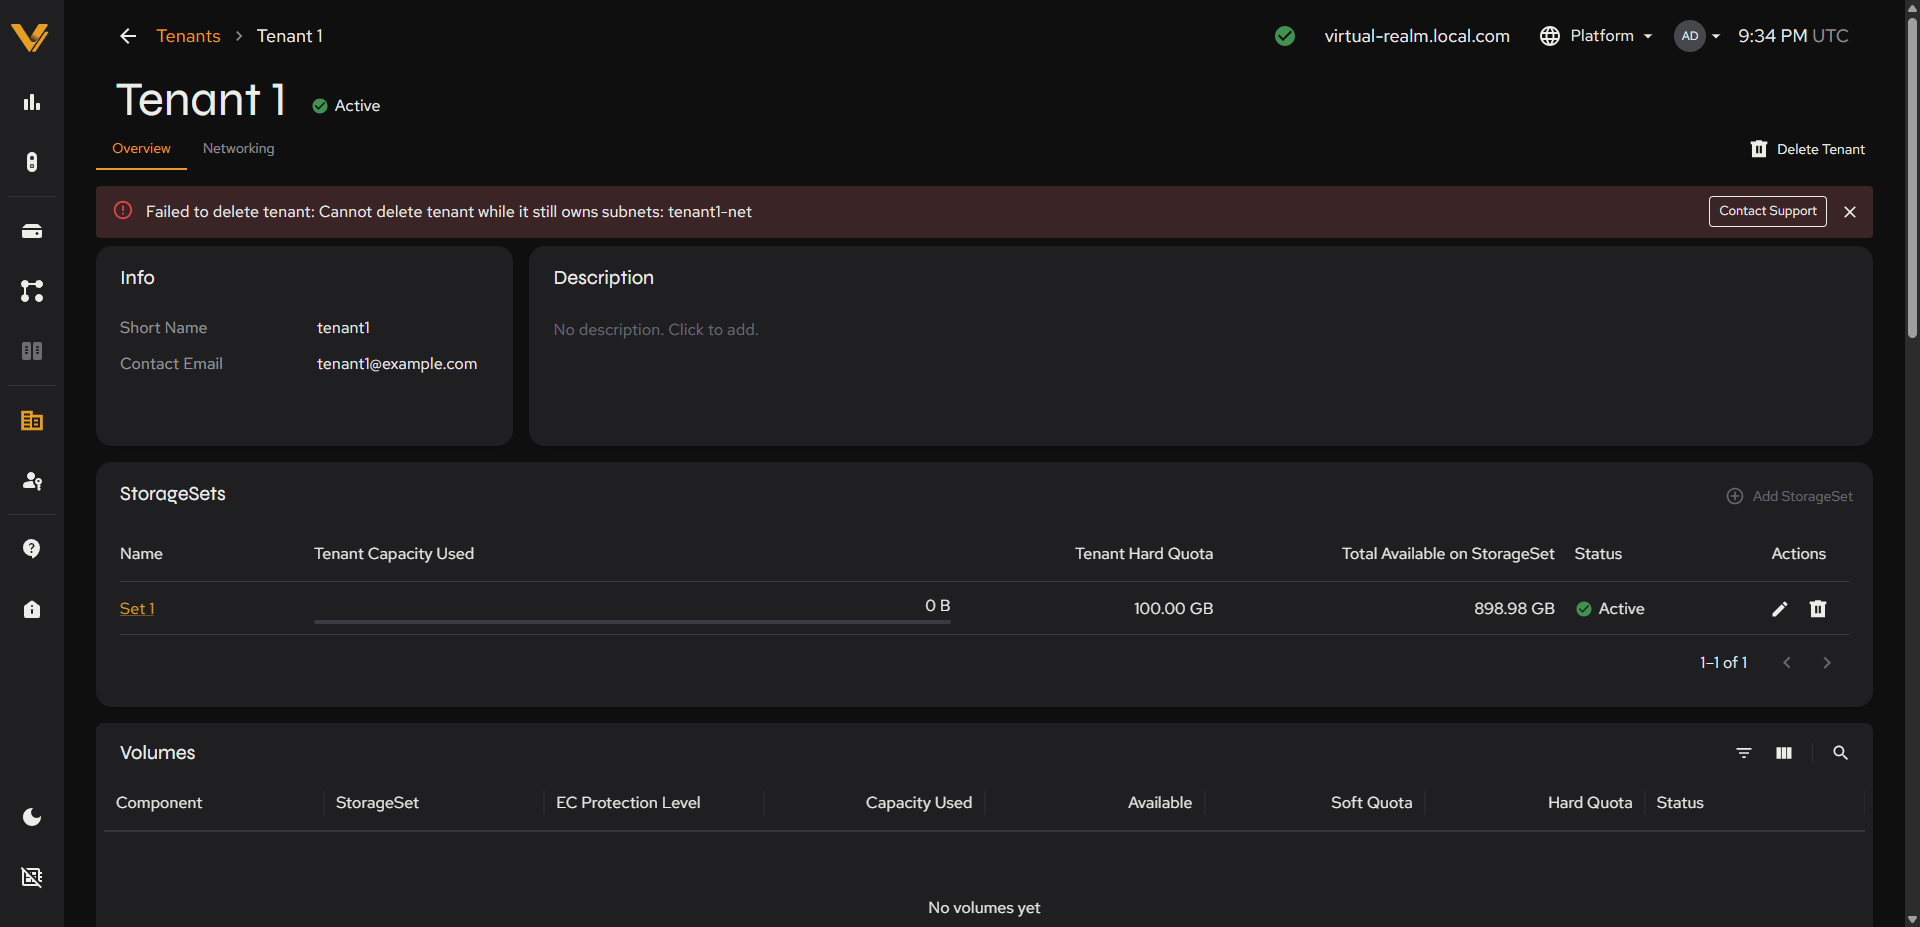This screenshot has height=927, width=1920.
Task: Go back with the left arrow
Action: pyautogui.click(x=128, y=36)
